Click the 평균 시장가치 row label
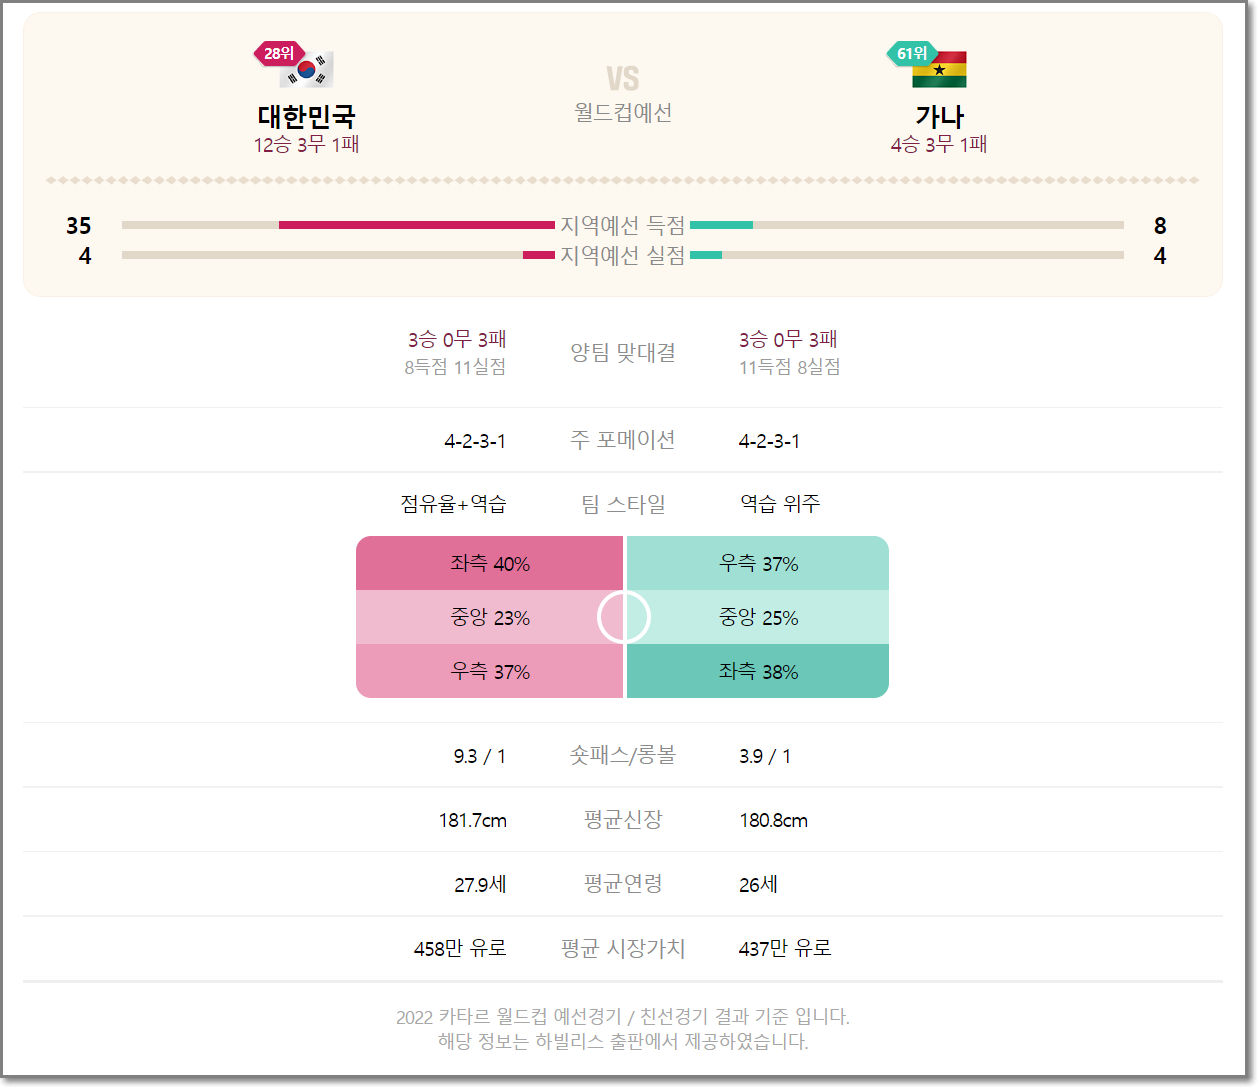This screenshot has height=1087, width=1257. tap(623, 948)
